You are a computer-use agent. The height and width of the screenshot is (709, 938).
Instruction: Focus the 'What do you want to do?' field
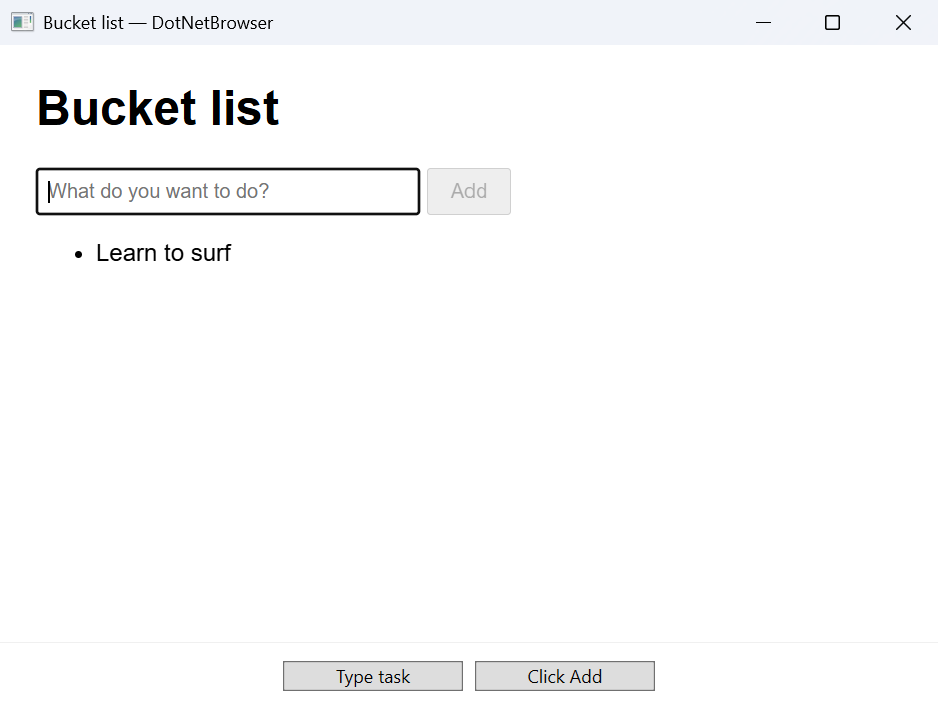(x=228, y=191)
